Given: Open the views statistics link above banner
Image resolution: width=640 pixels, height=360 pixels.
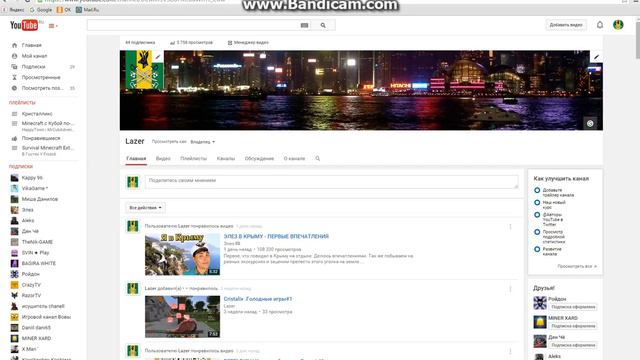Looking at the screenshot, I should click(x=191, y=42).
